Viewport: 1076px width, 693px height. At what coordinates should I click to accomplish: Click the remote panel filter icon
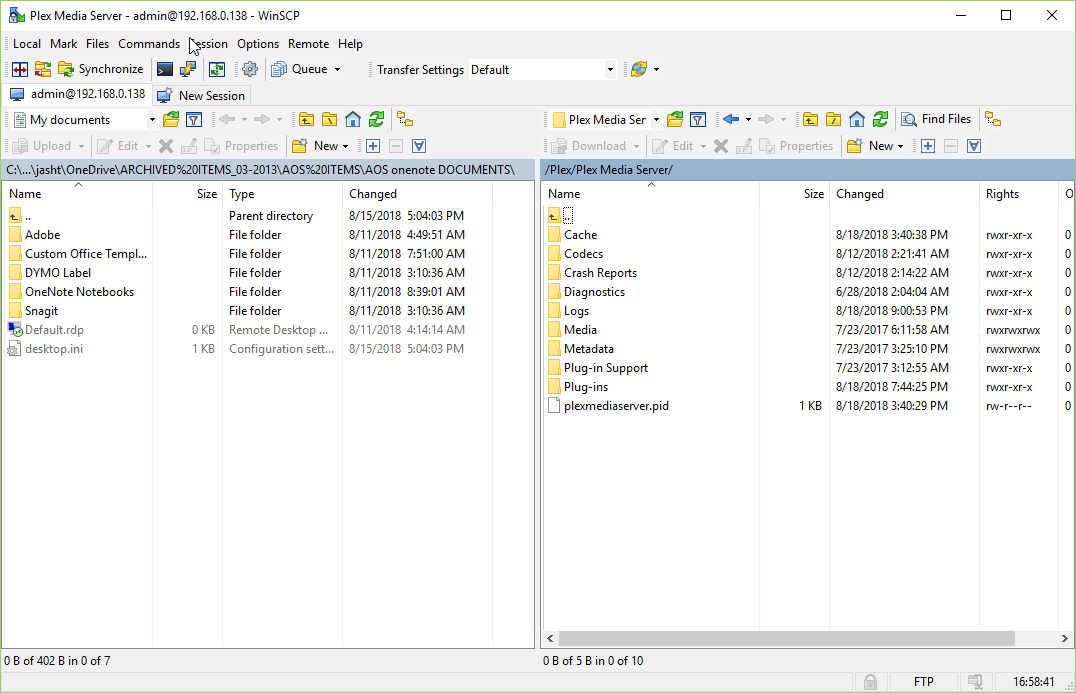(698, 119)
